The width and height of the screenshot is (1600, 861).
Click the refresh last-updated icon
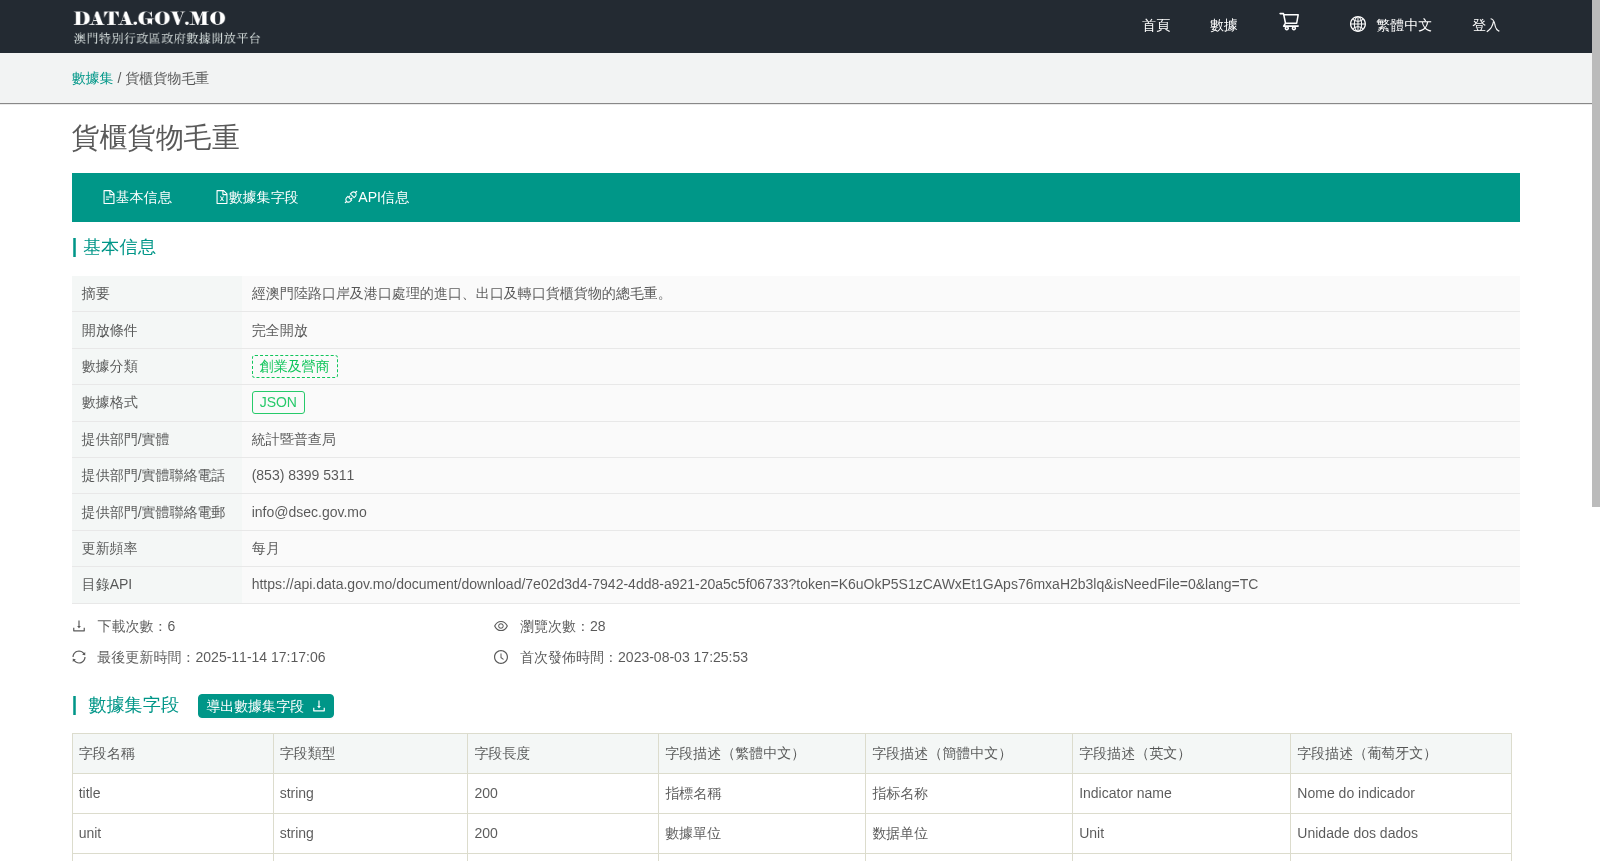pos(79,657)
